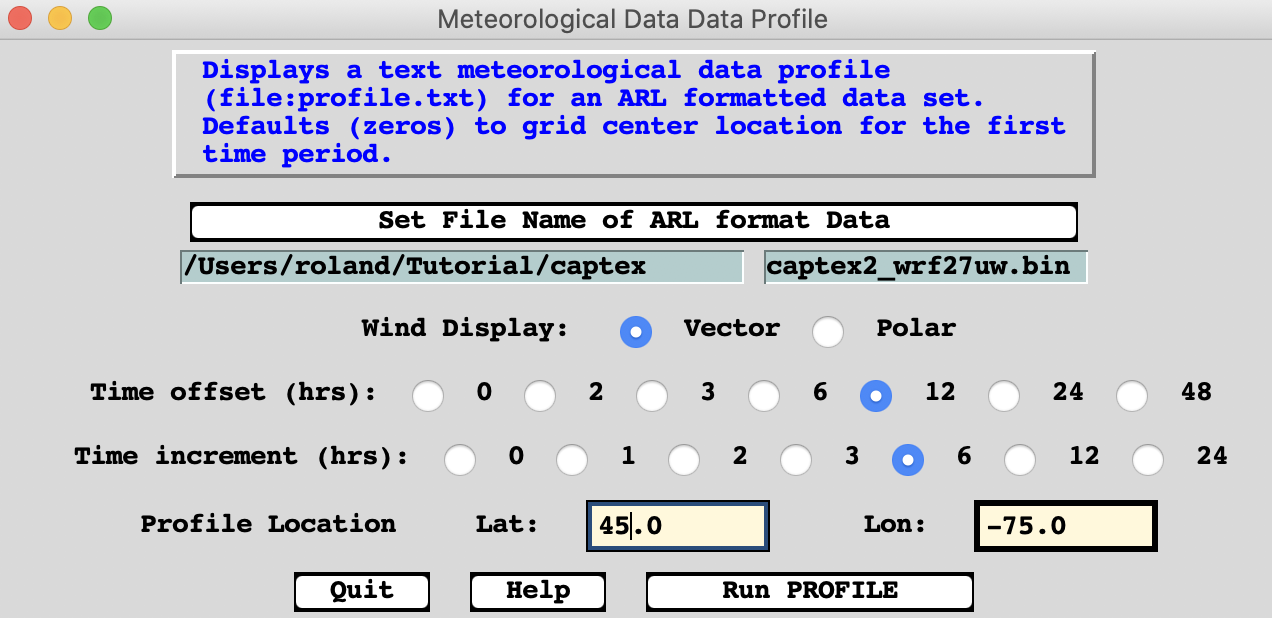Screen dimensions: 1272x618
Task: Set time offset to 24 hours
Action: tap(1004, 395)
